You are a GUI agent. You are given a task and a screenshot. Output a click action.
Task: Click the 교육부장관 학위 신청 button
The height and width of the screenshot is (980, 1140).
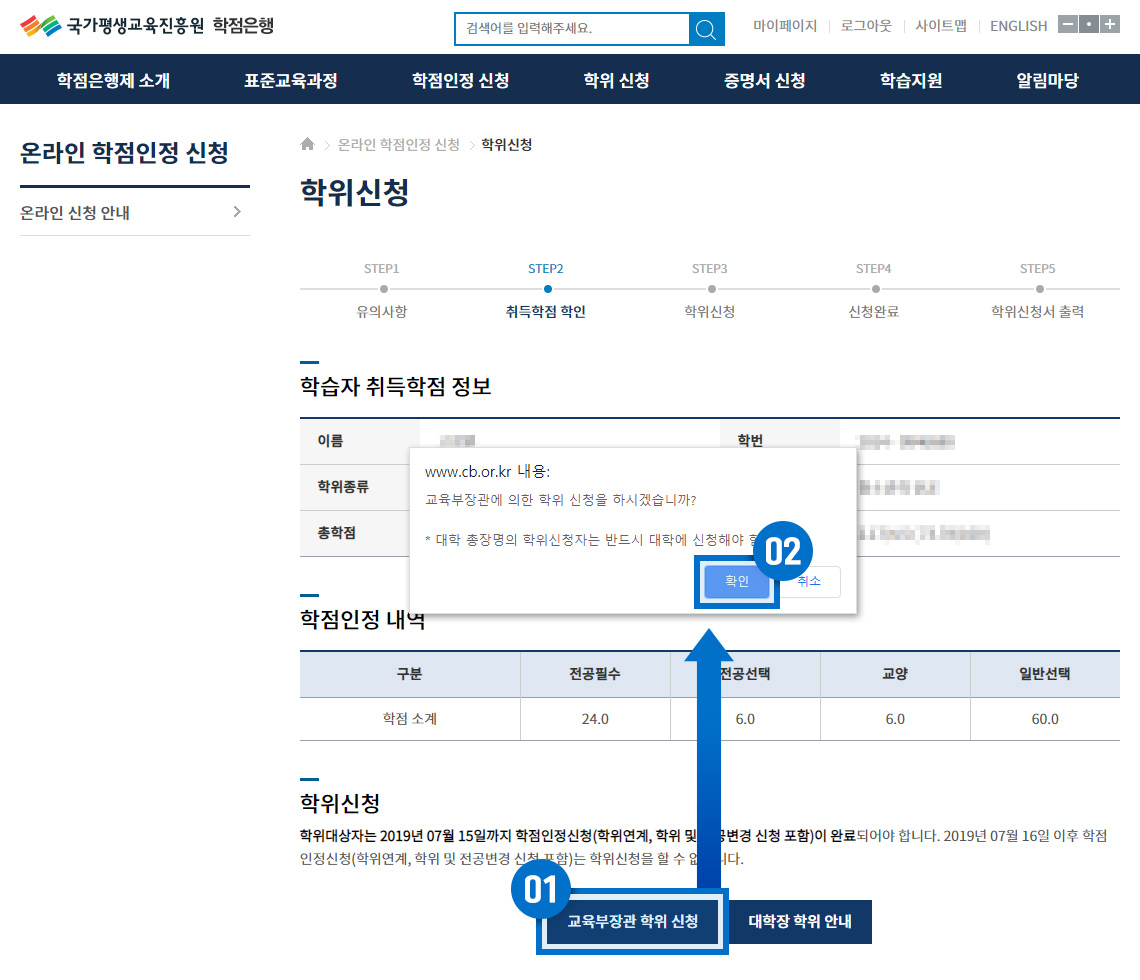632,921
